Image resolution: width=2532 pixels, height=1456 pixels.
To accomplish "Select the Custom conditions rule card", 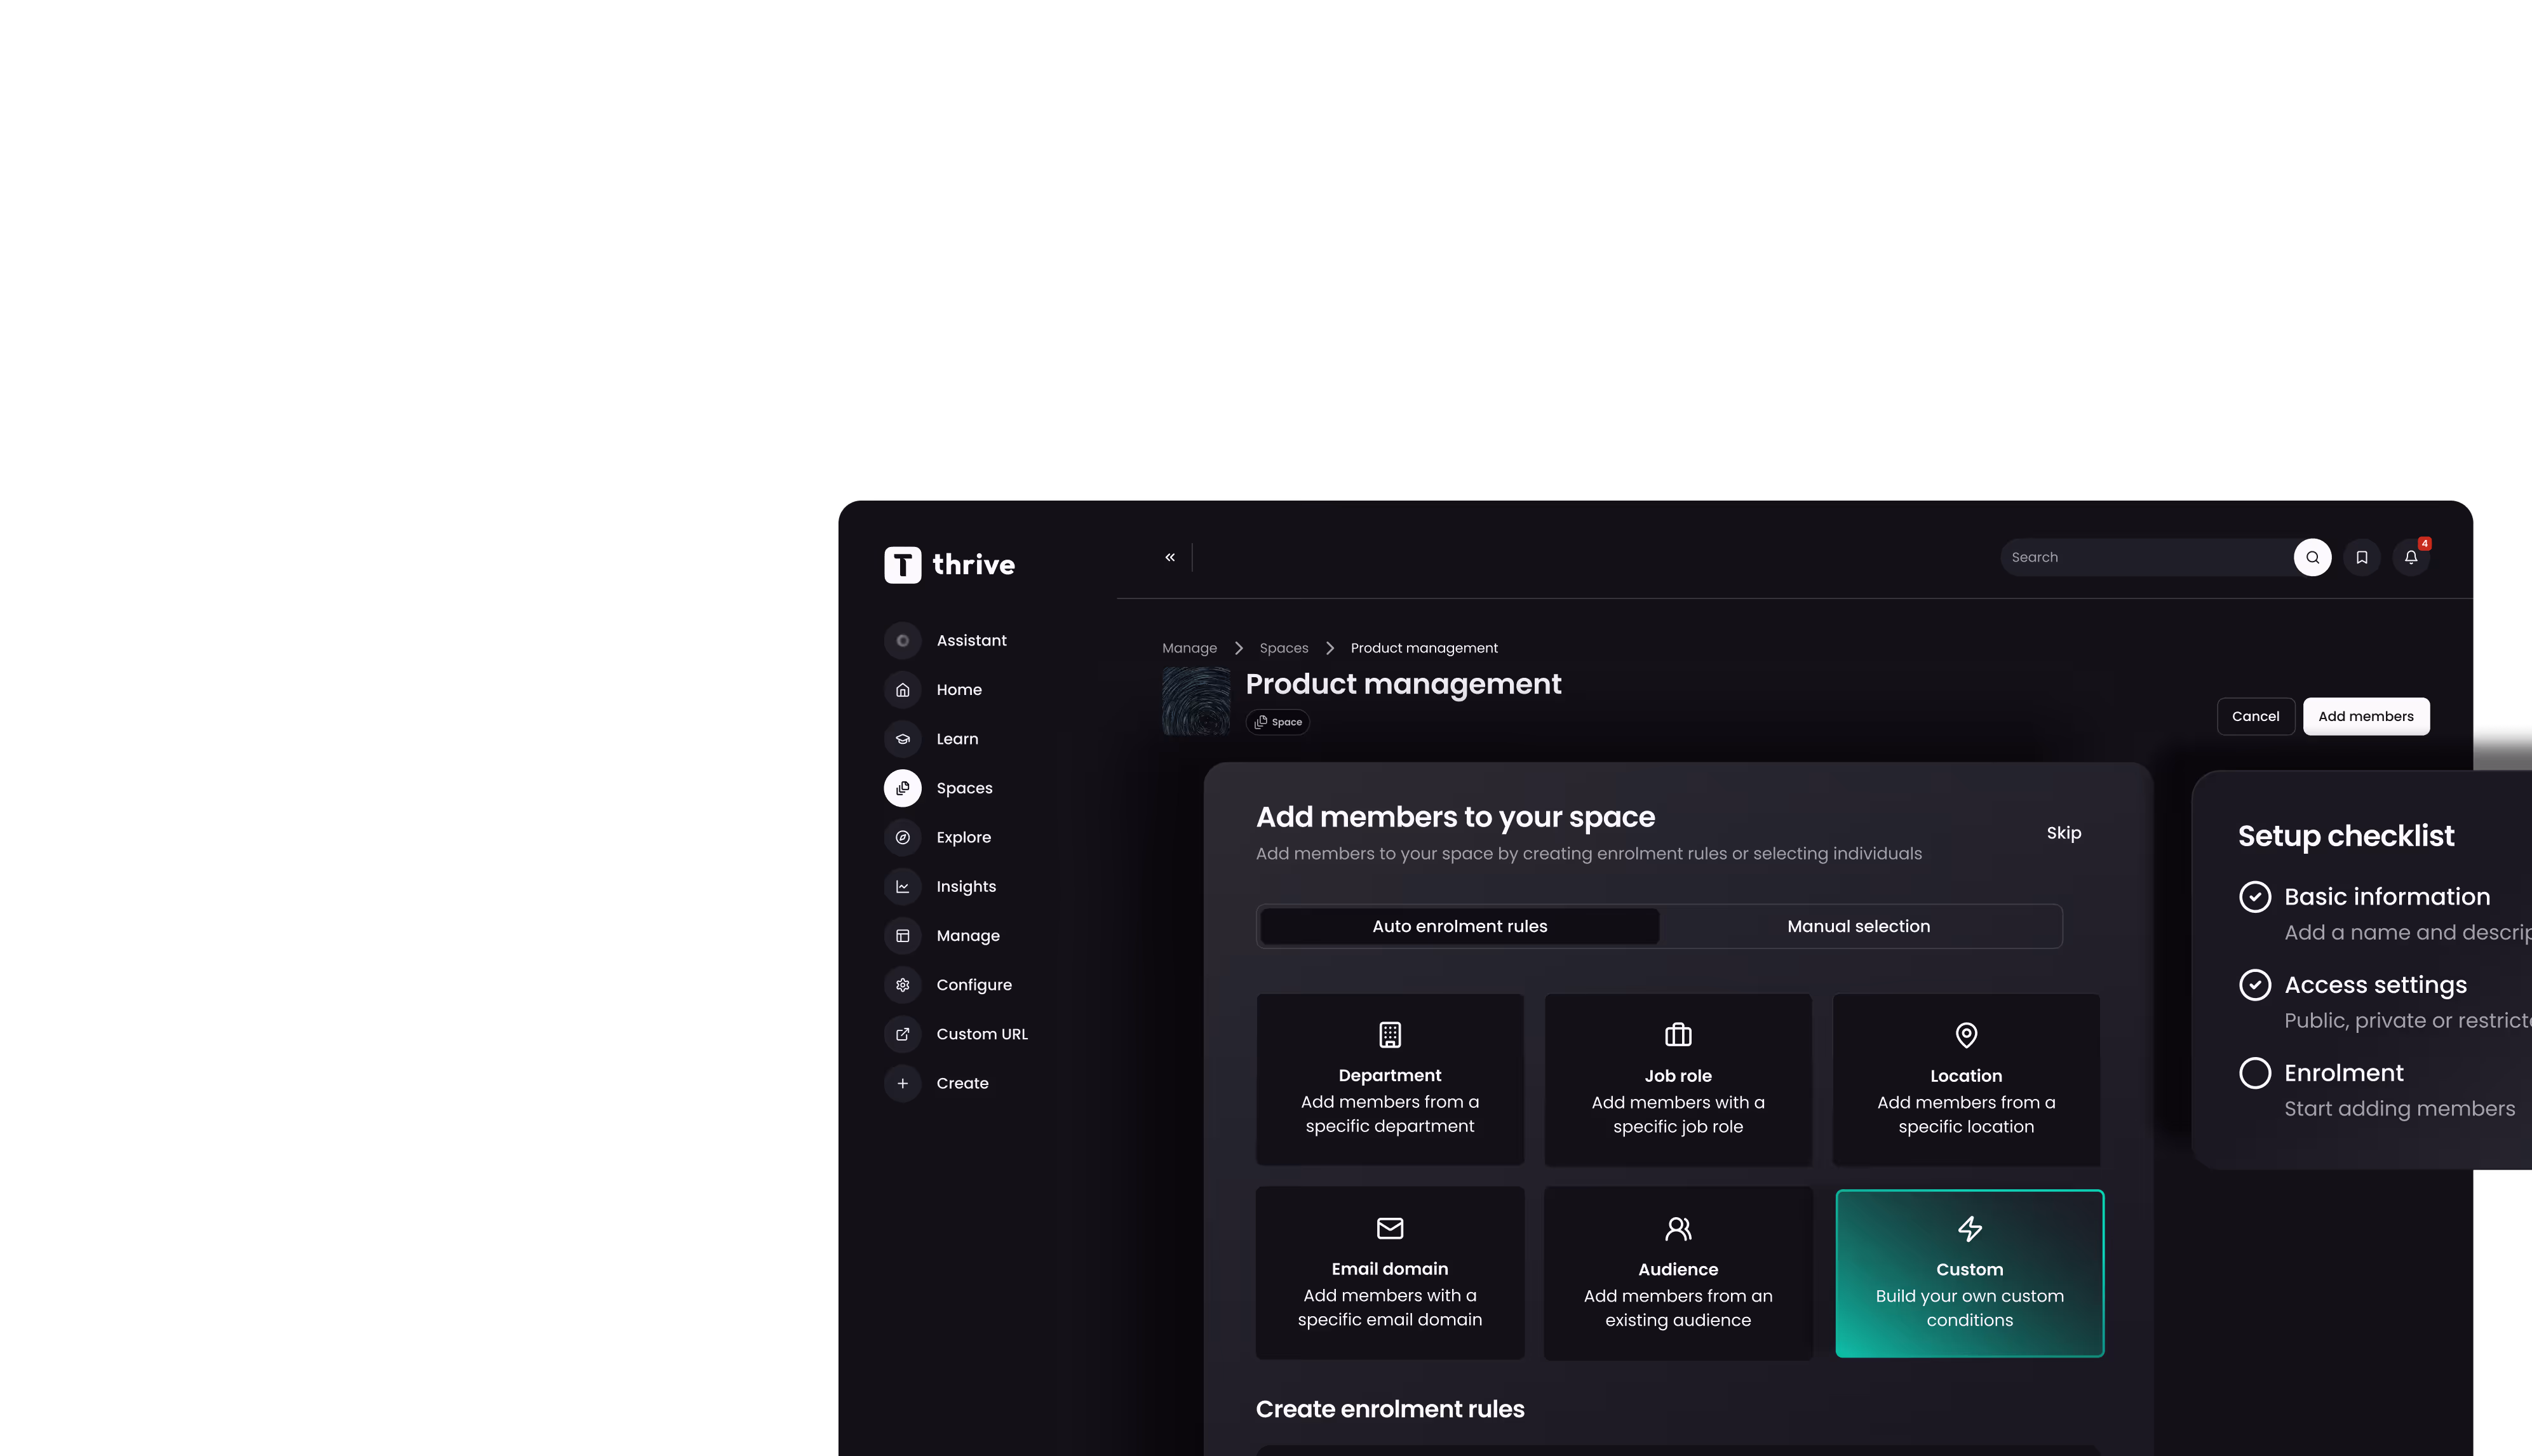I will (x=1969, y=1273).
